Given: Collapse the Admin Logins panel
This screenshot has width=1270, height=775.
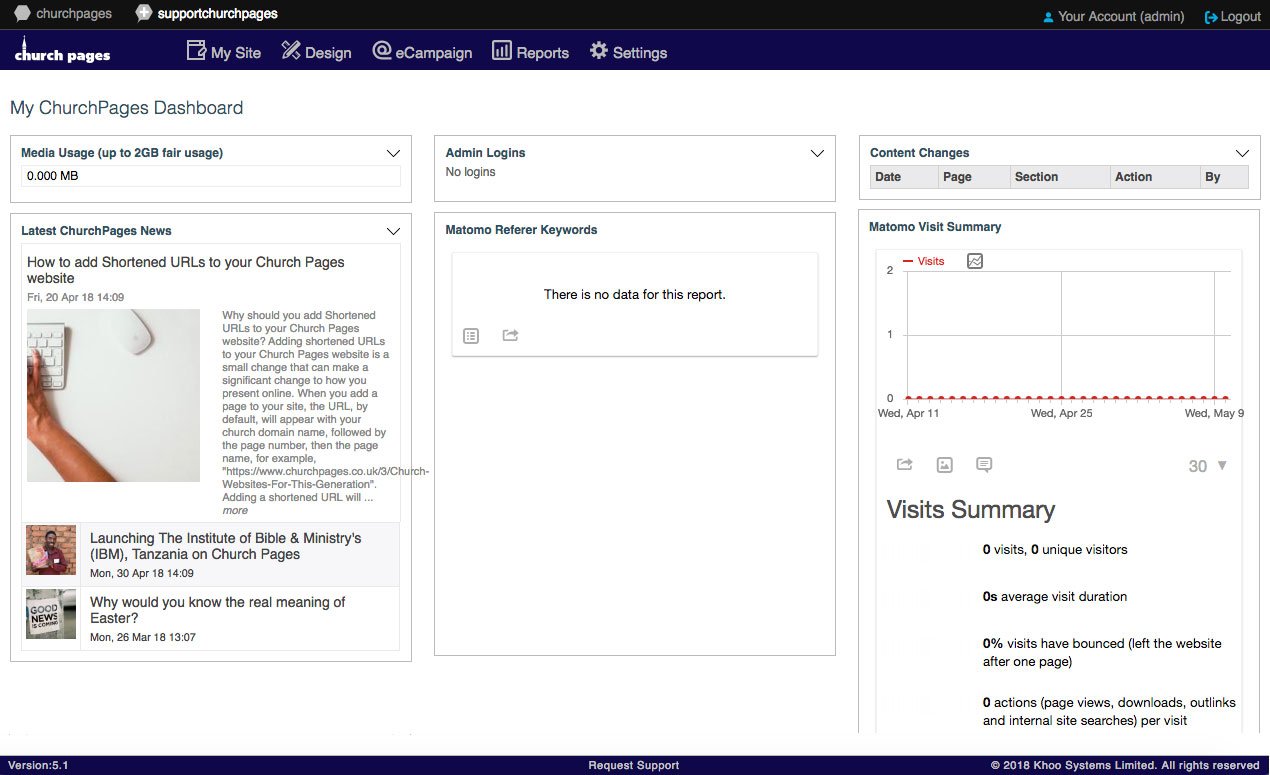Looking at the screenshot, I should point(817,153).
